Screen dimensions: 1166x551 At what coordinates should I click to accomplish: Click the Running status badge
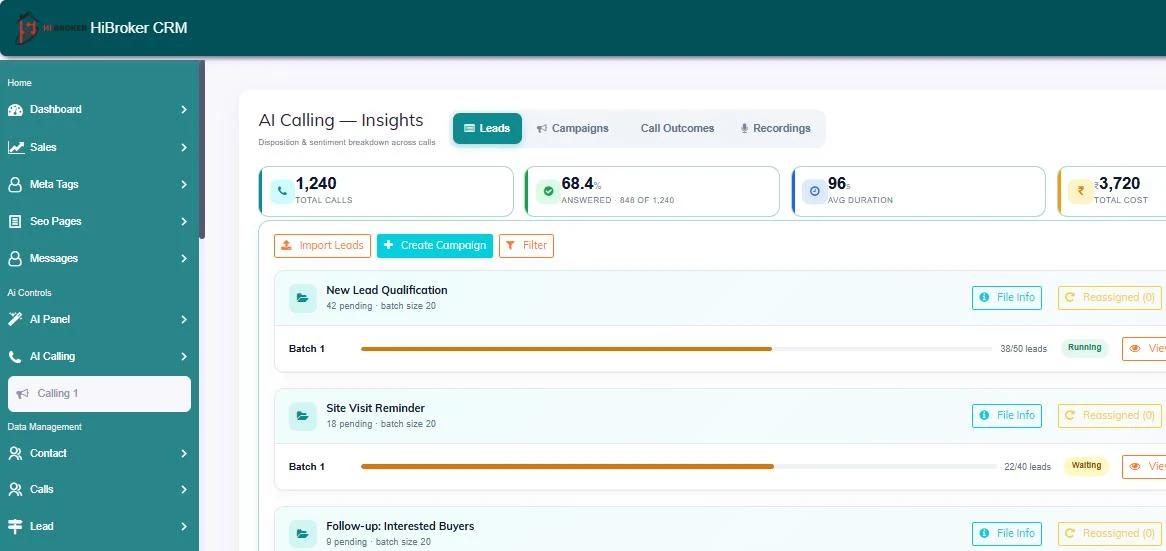tap(1085, 348)
